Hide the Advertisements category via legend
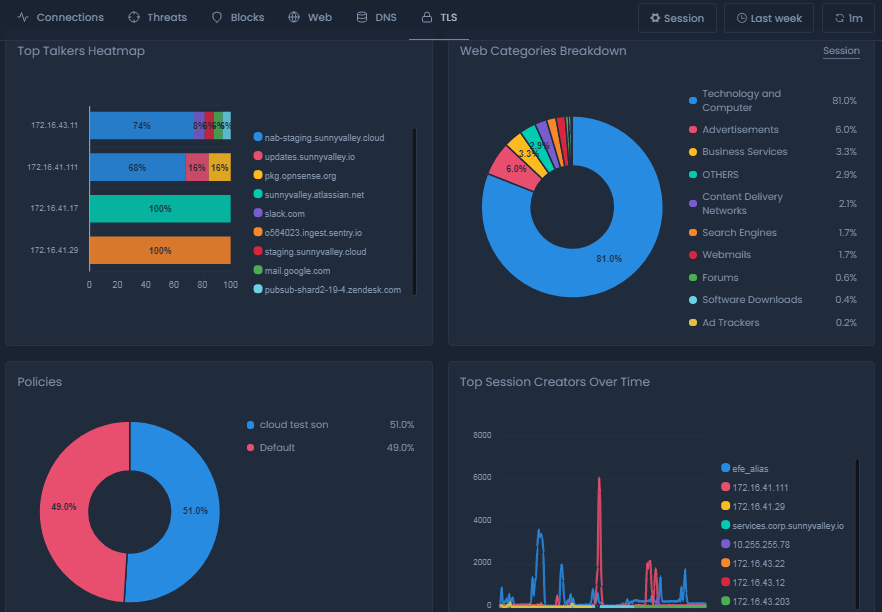Viewport: 882px width, 612px height. coord(738,129)
